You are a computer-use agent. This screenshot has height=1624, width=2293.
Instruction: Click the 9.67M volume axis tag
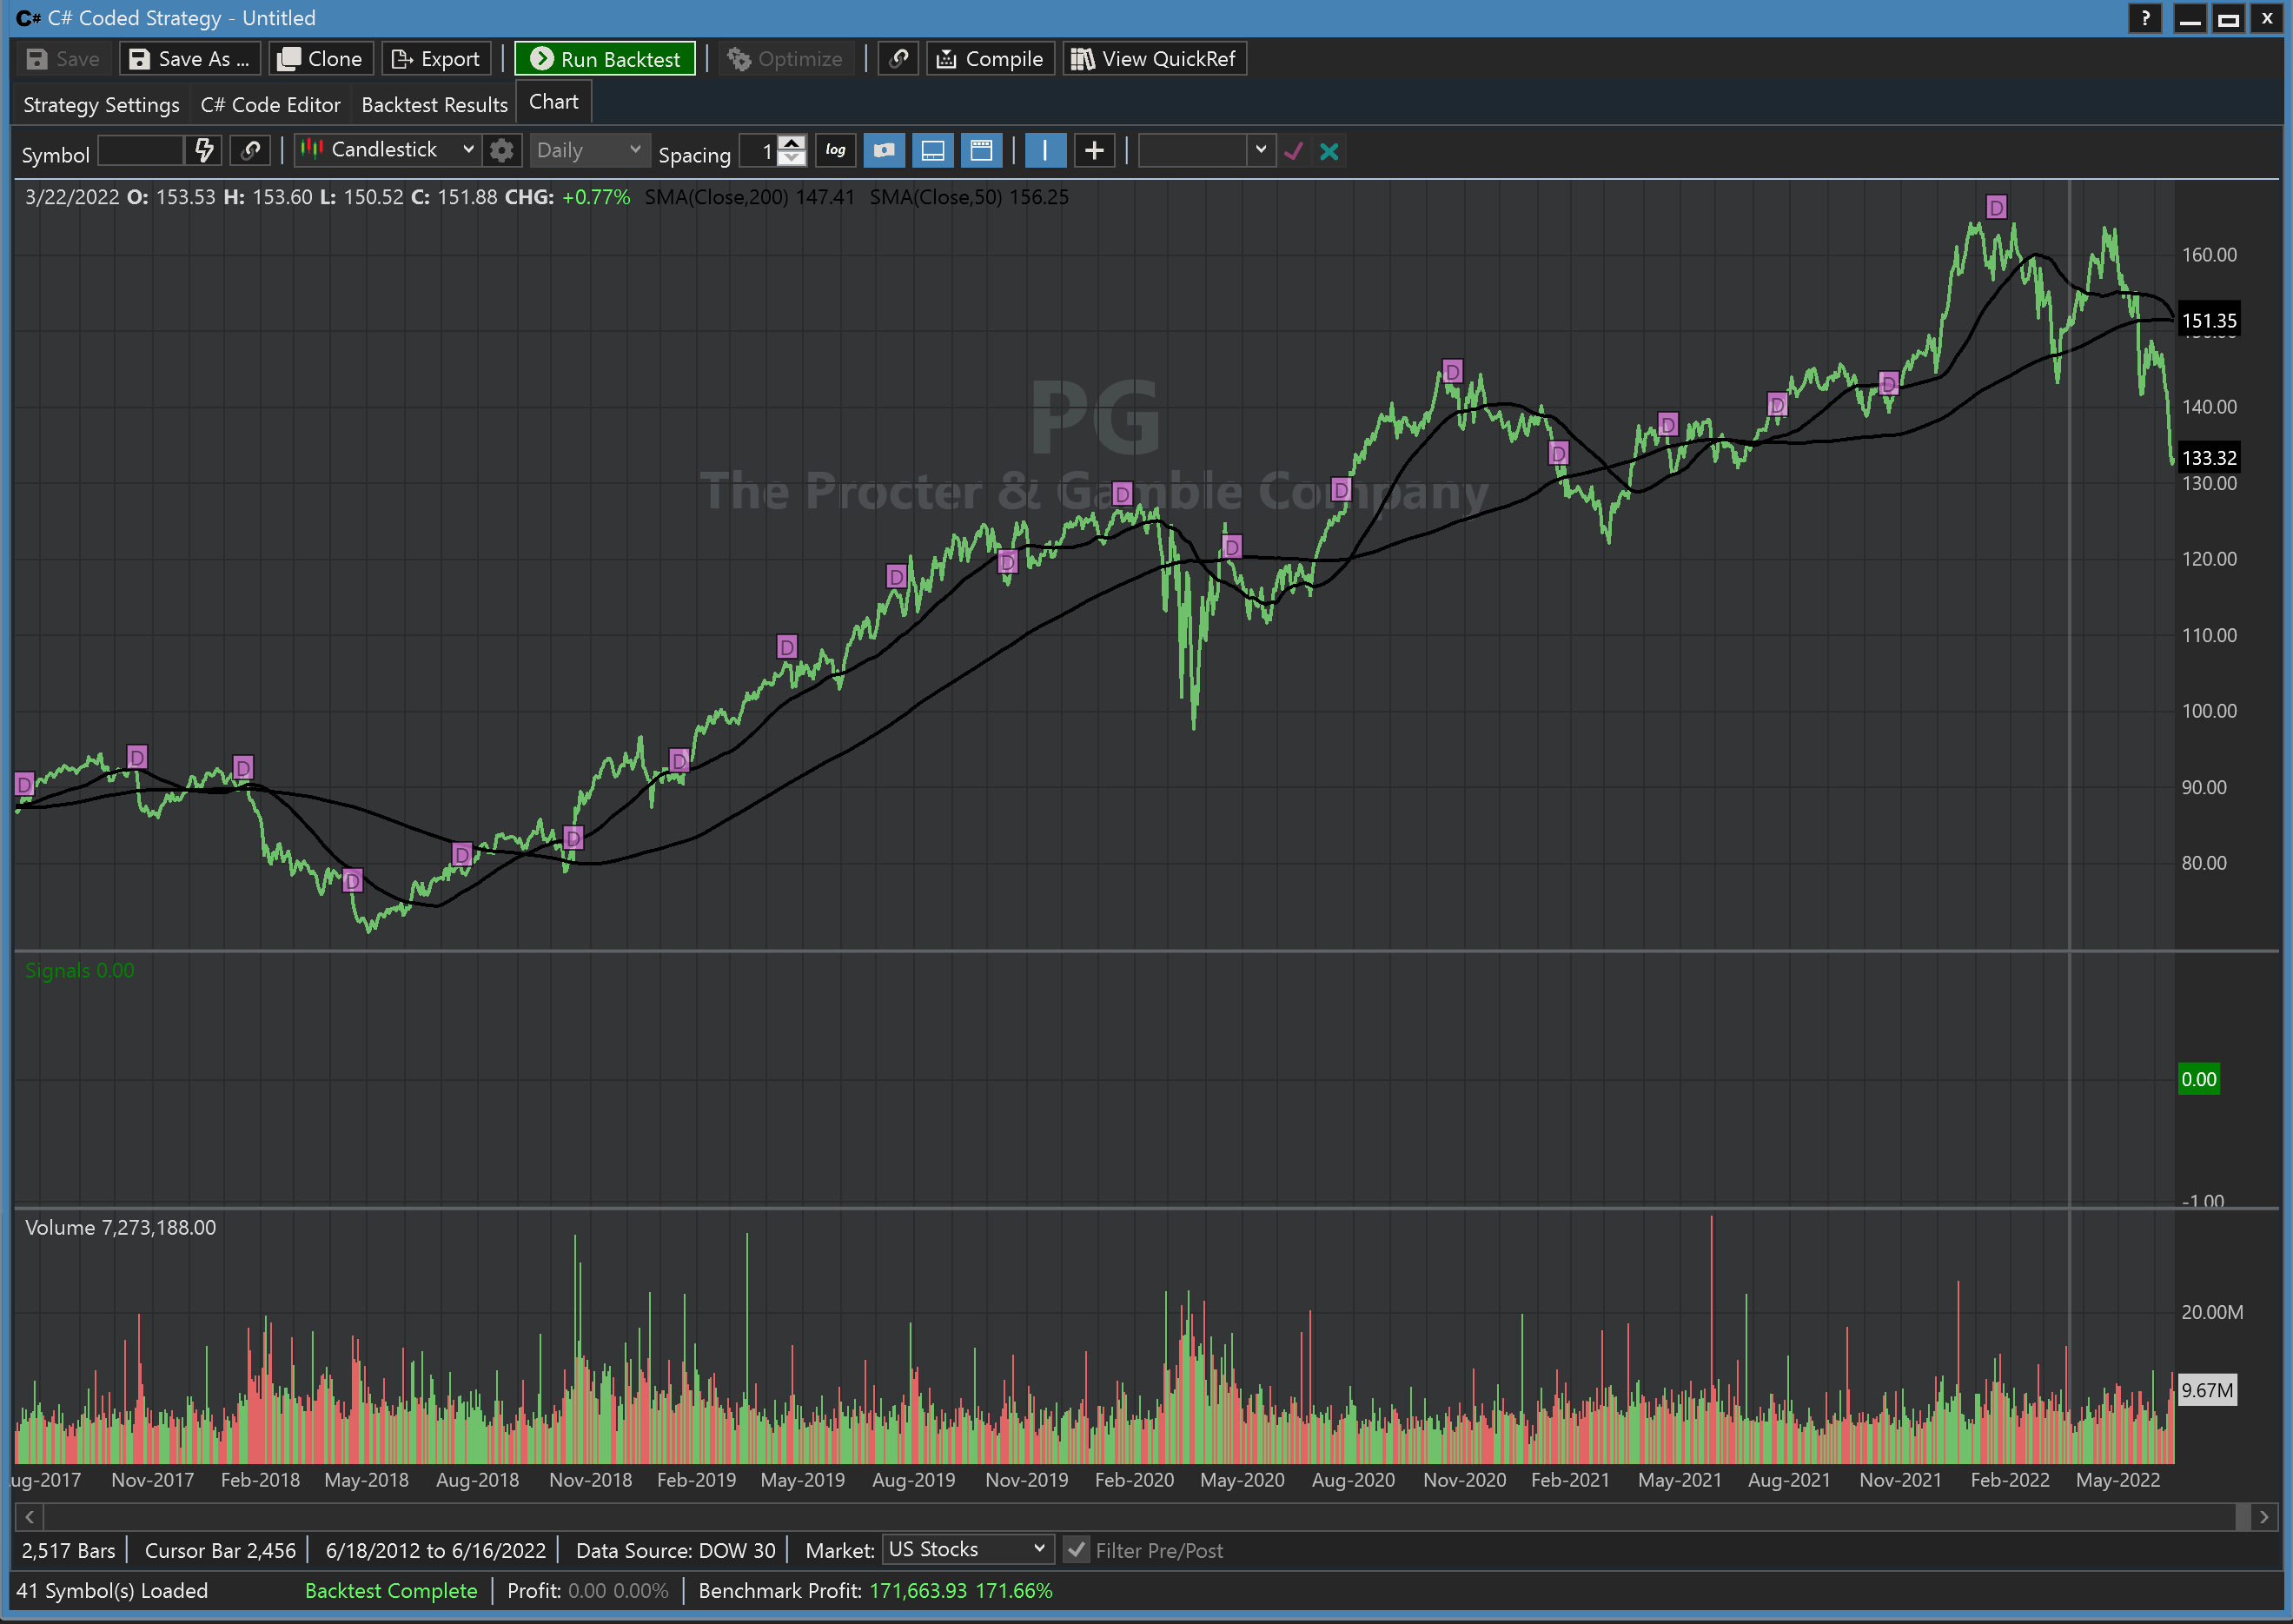[x=2206, y=1390]
